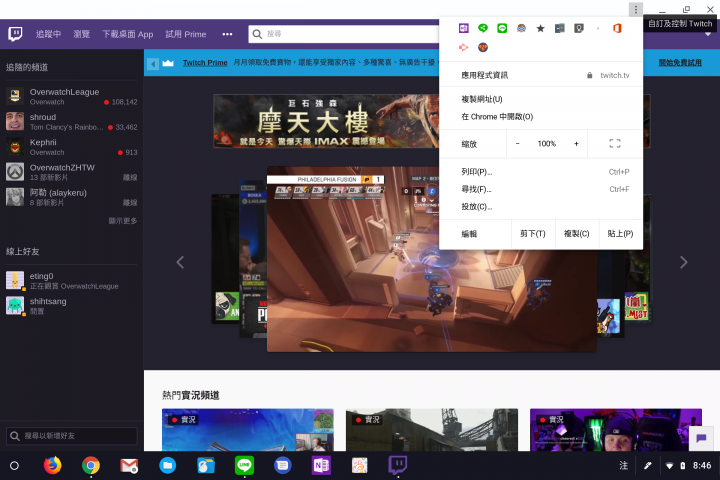Go to previous carousel stream

pyautogui.click(x=180, y=262)
